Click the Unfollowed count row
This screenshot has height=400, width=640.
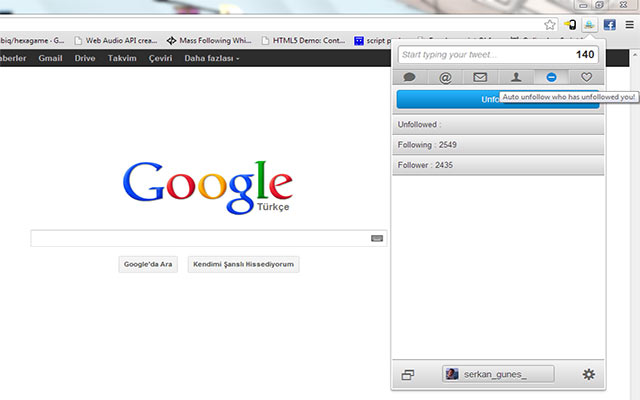(x=498, y=124)
